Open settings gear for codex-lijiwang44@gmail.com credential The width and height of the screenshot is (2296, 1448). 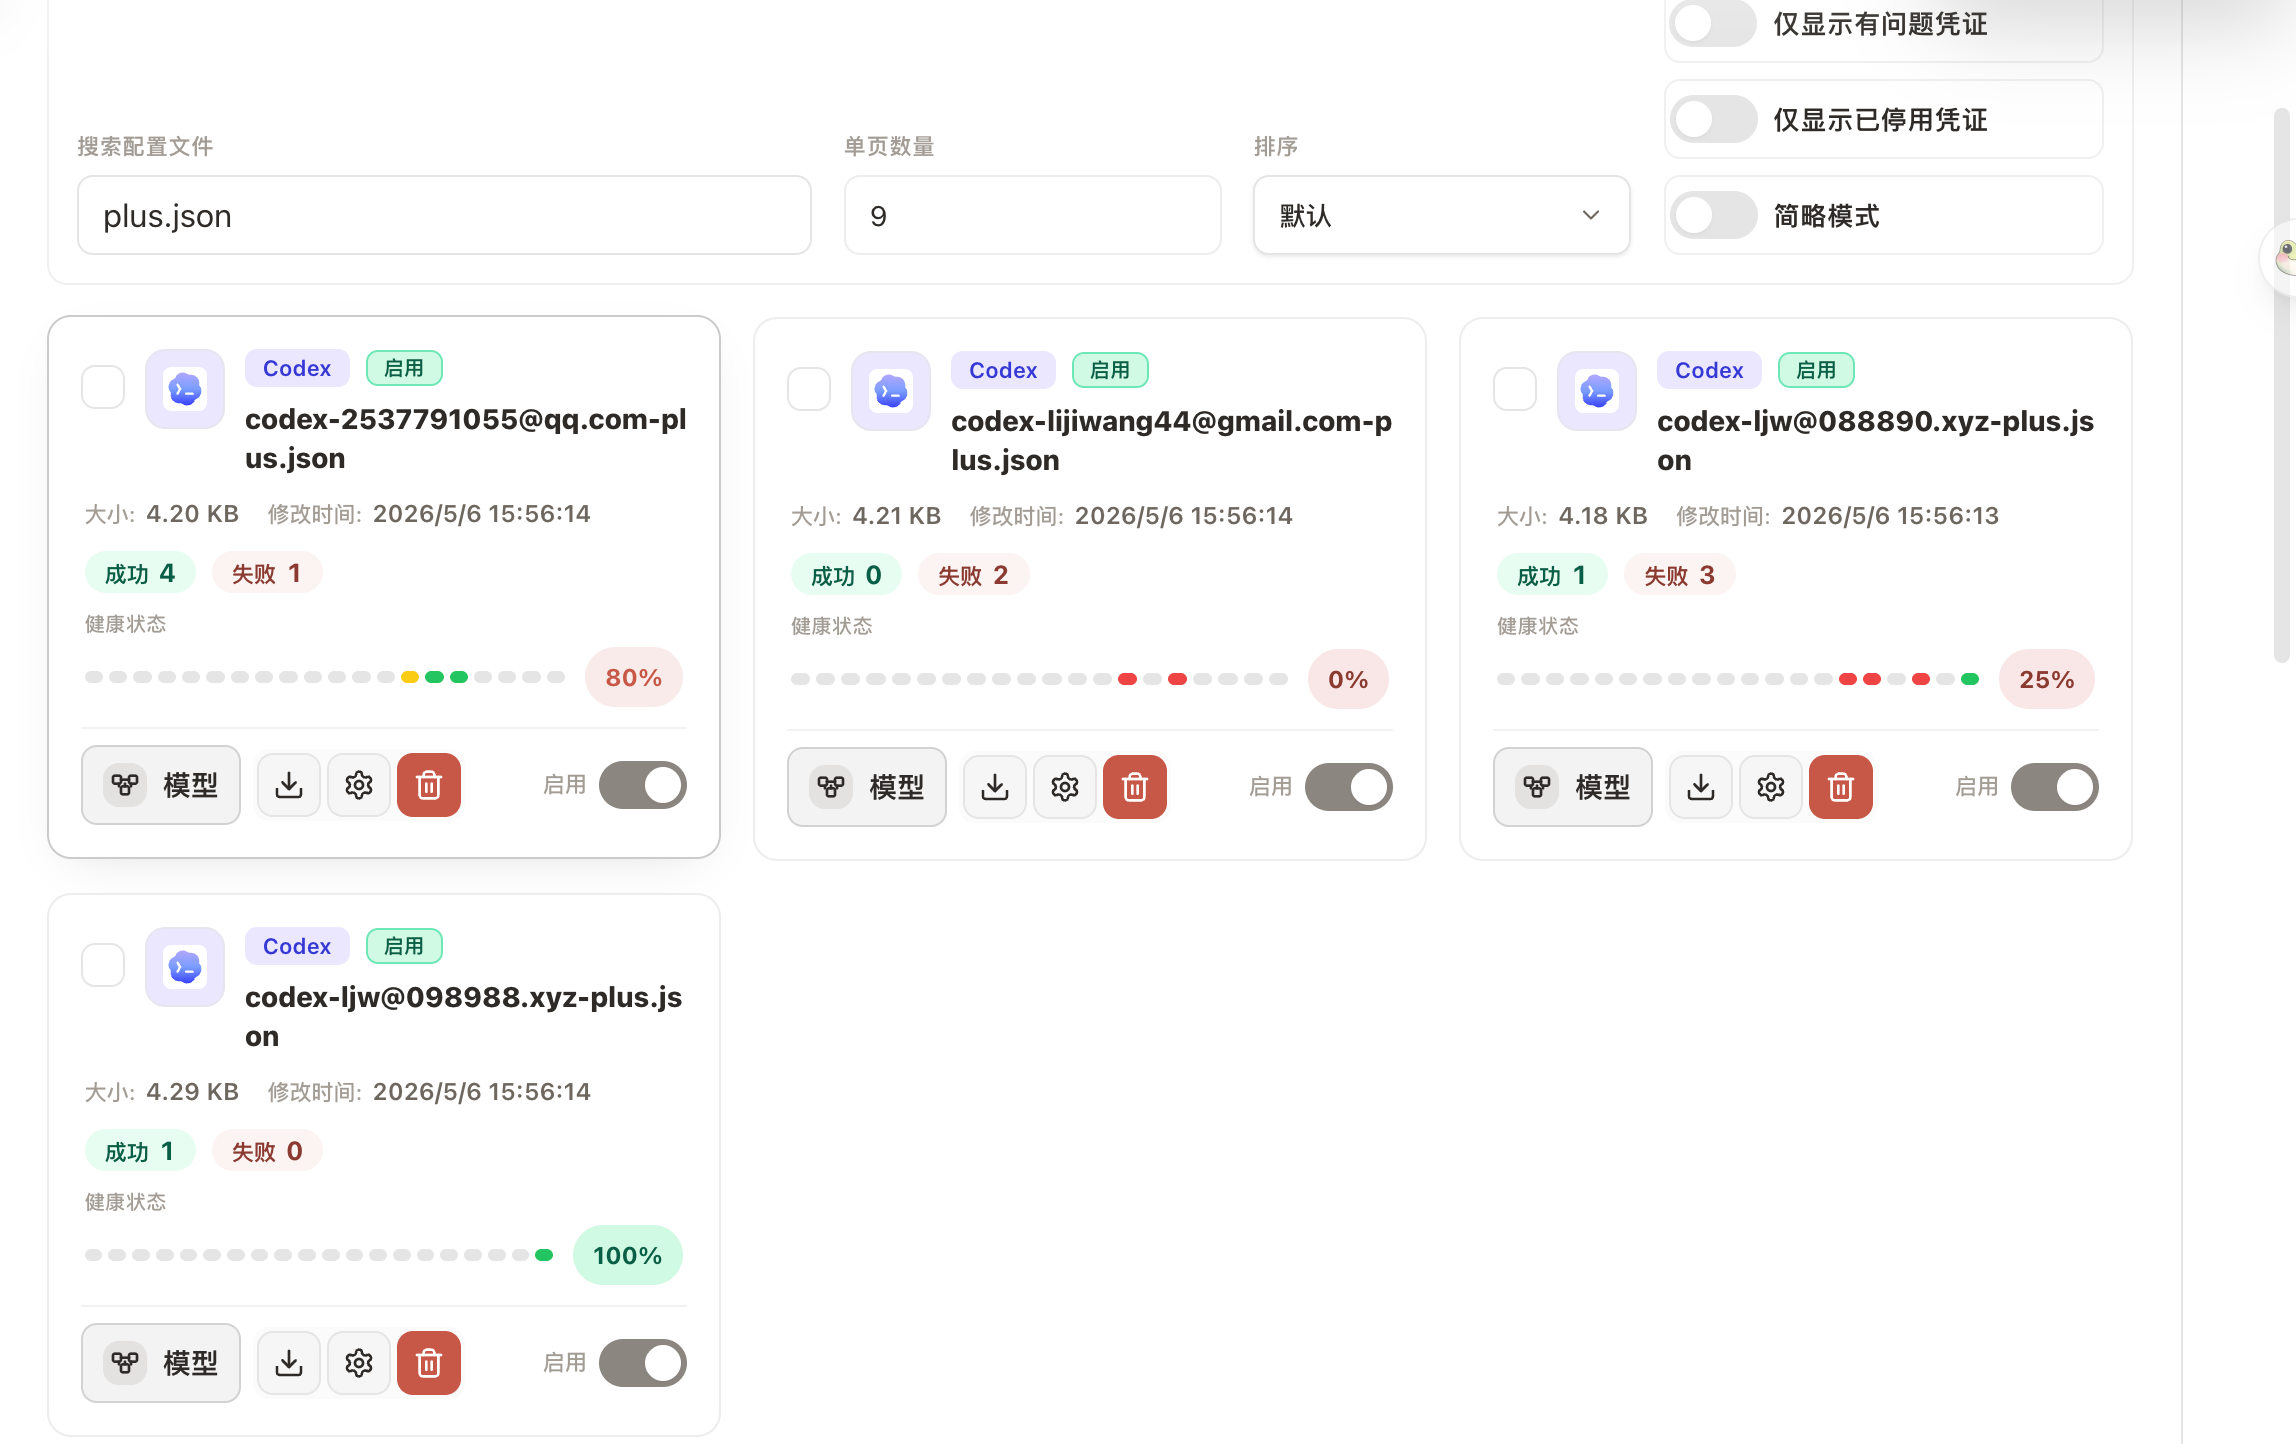(x=1065, y=787)
